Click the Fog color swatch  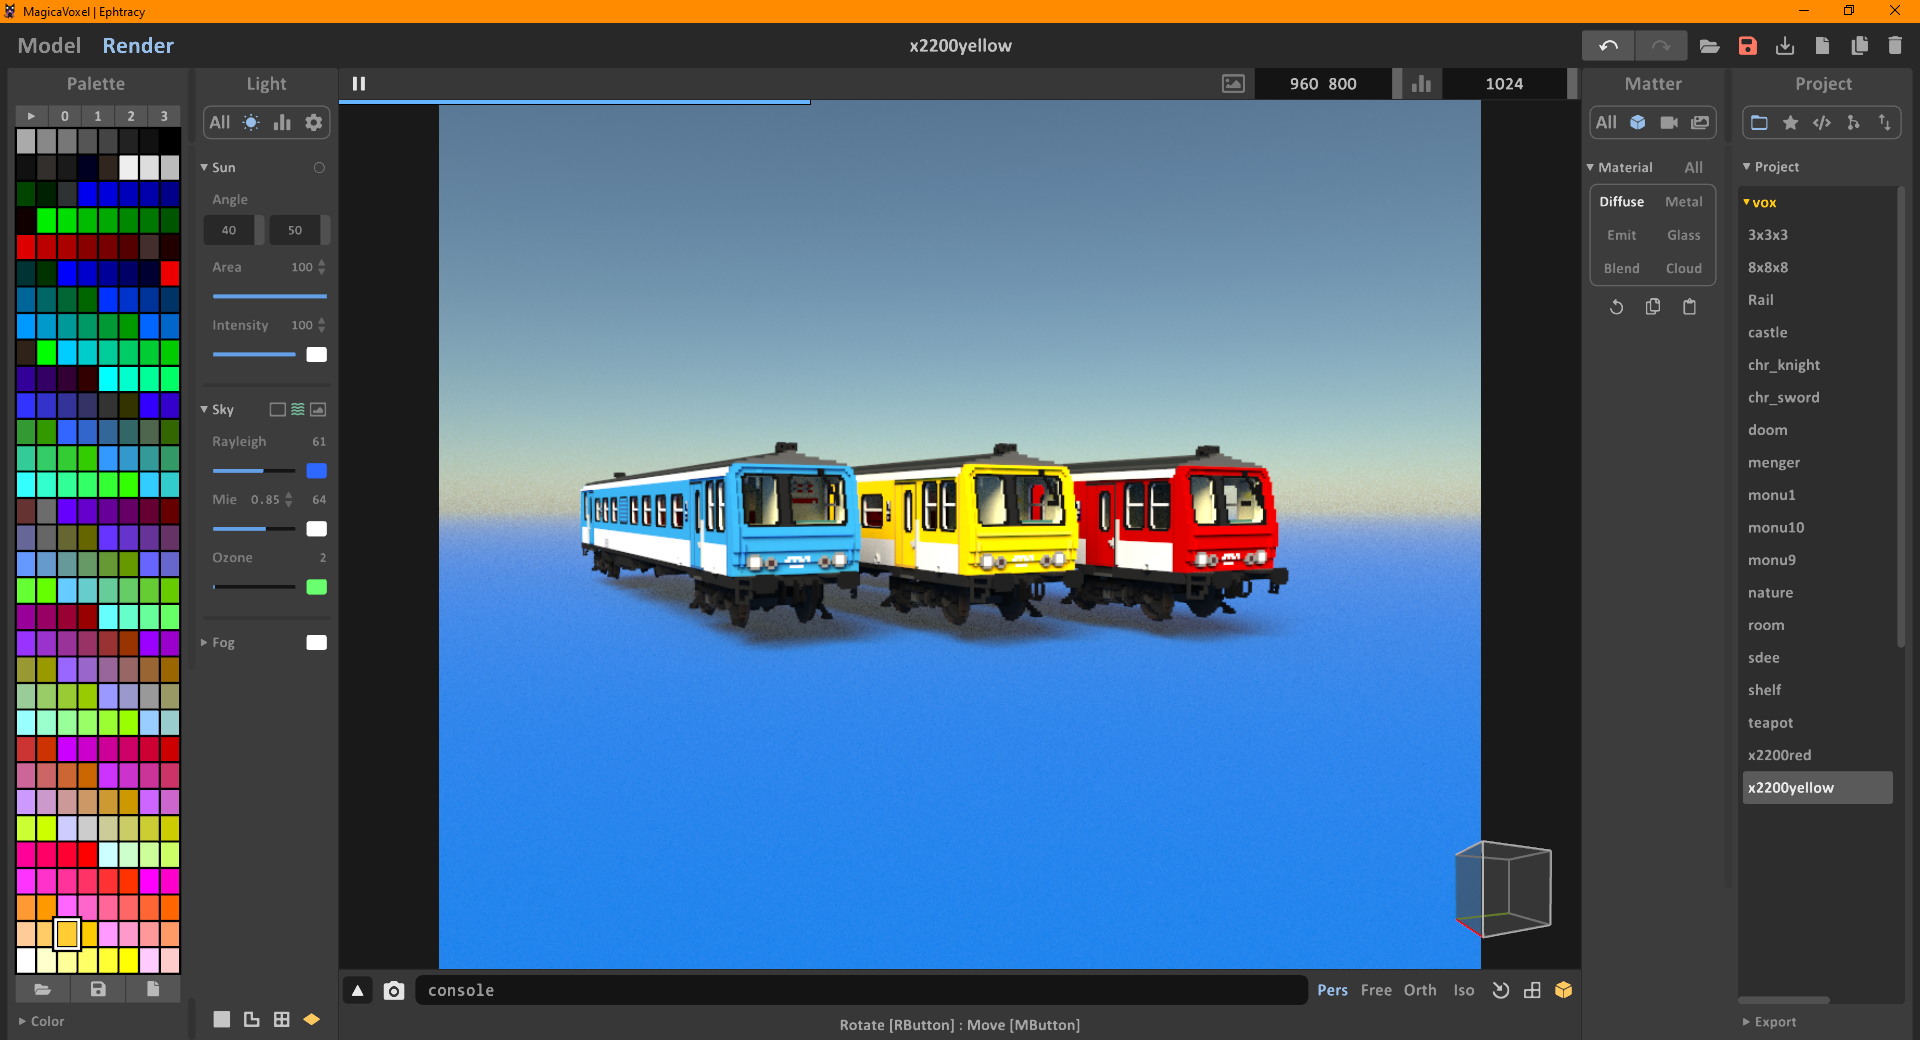click(316, 643)
